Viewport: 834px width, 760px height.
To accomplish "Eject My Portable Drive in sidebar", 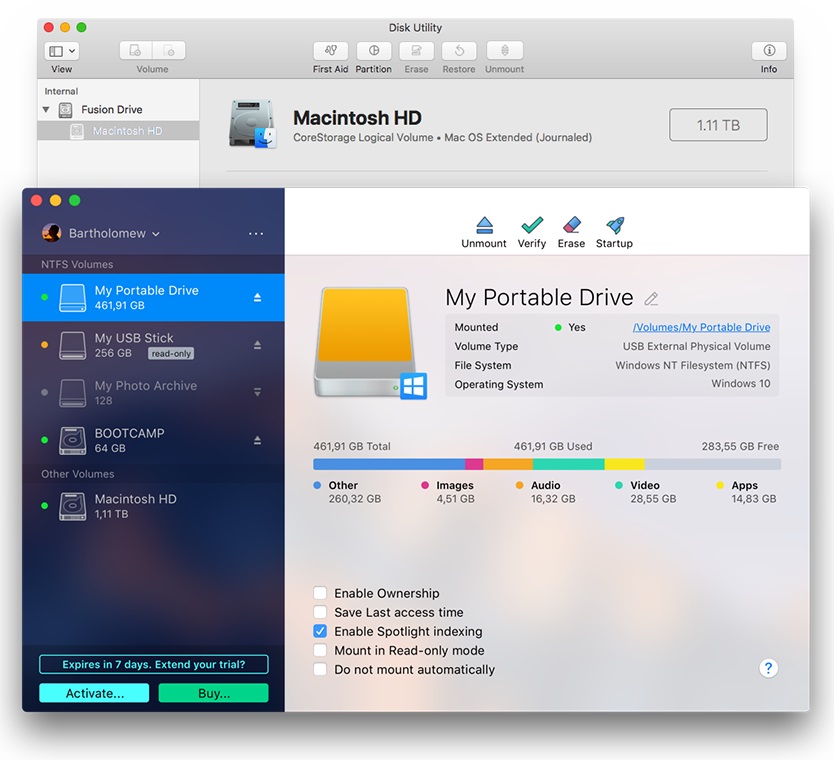I will [x=257, y=297].
